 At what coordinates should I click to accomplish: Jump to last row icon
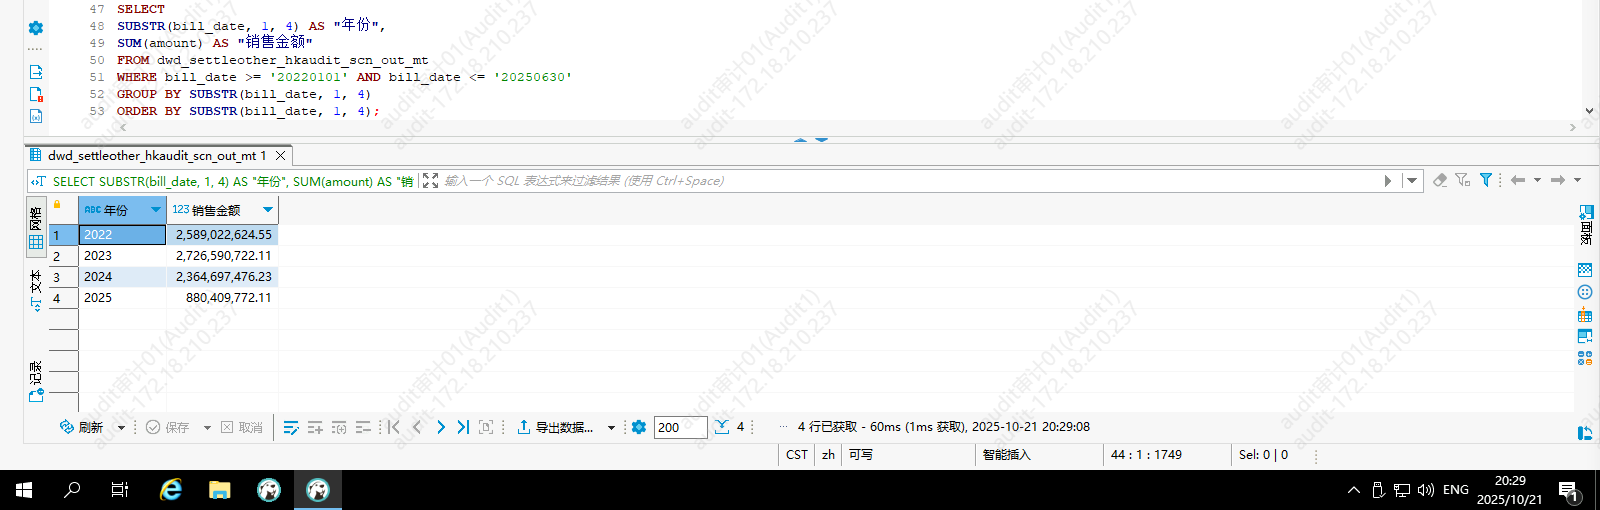(463, 427)
